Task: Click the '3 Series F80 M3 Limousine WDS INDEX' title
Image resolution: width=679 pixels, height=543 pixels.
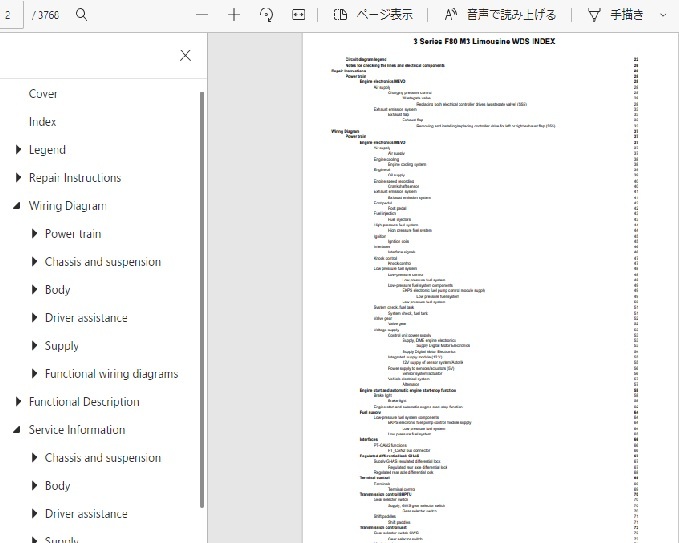Action: (x=484, y=42)
